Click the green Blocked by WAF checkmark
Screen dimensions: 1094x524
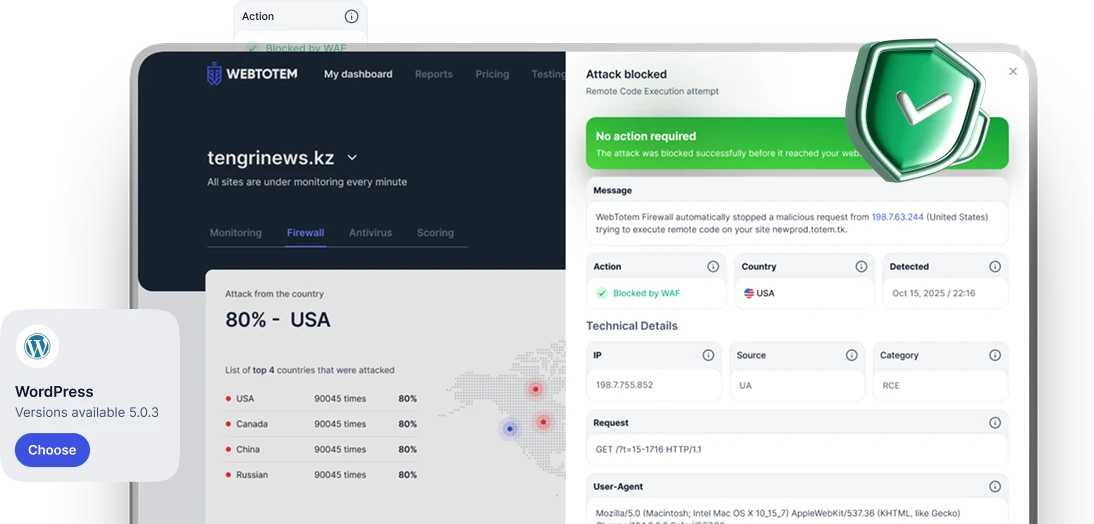pyautogui.click(x=601, y=293)
